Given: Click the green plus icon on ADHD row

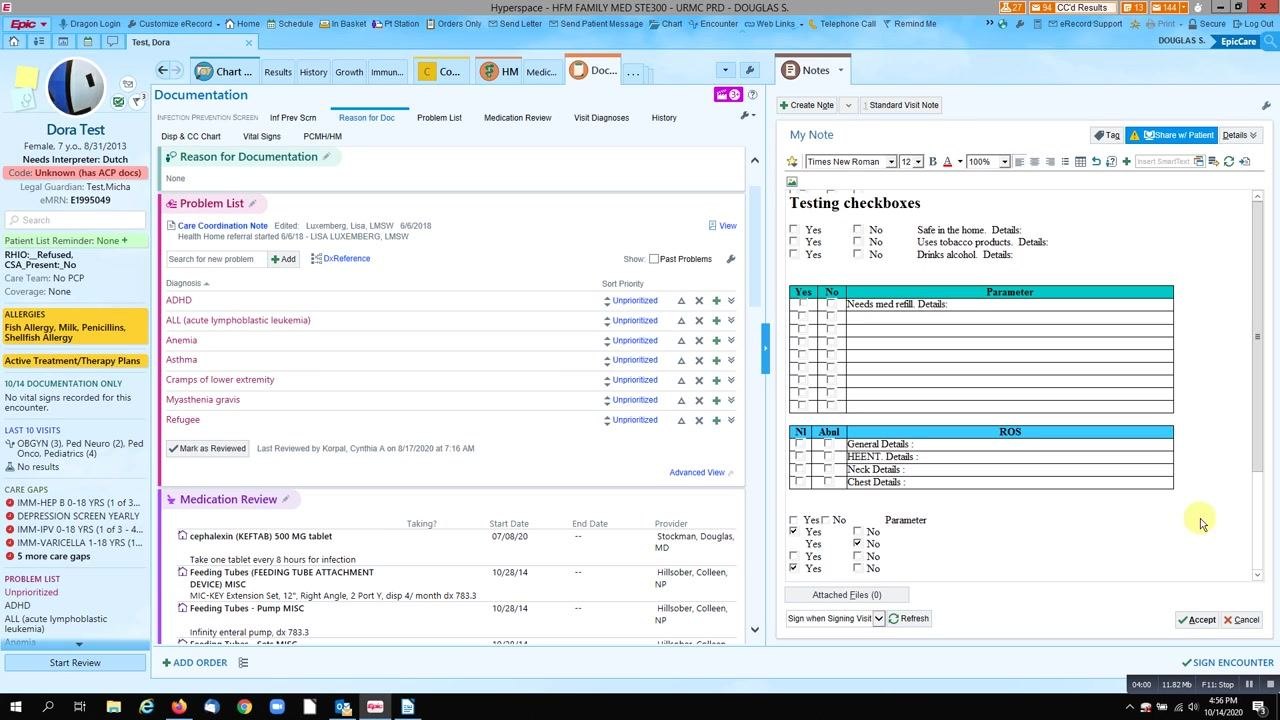Looking at the screenshot, I should coord(716,301).
